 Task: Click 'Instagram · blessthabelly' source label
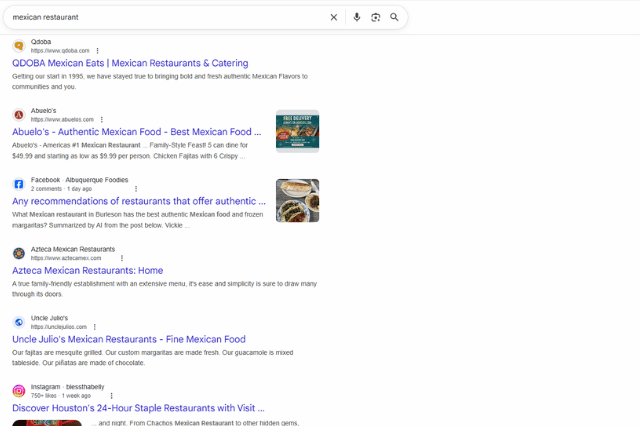click(68, 387)
